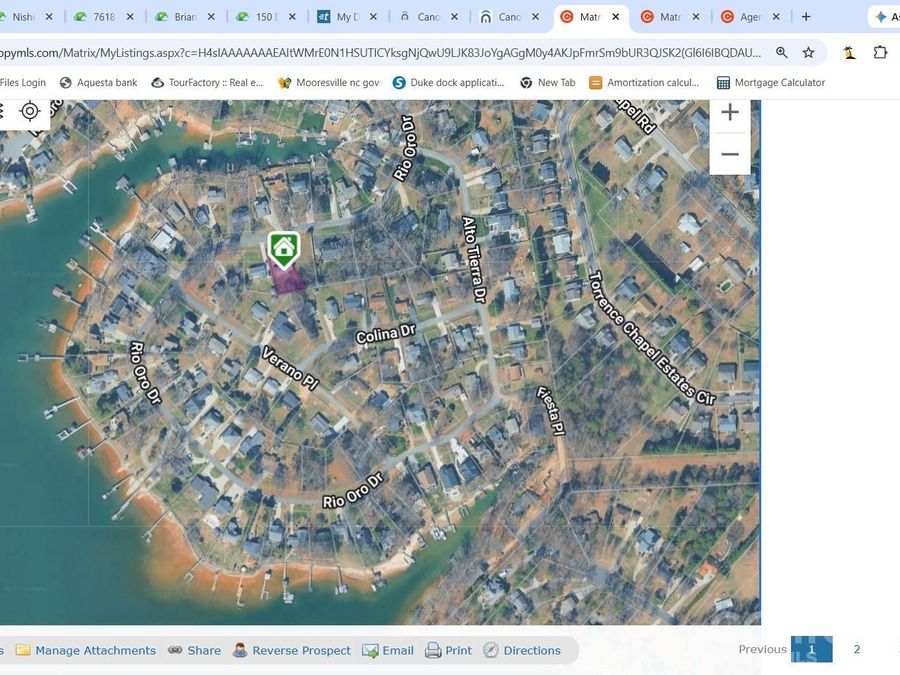Open Duke dock application bookmark
The height and width of the screenshot is (675, 900).
[448, 83]
